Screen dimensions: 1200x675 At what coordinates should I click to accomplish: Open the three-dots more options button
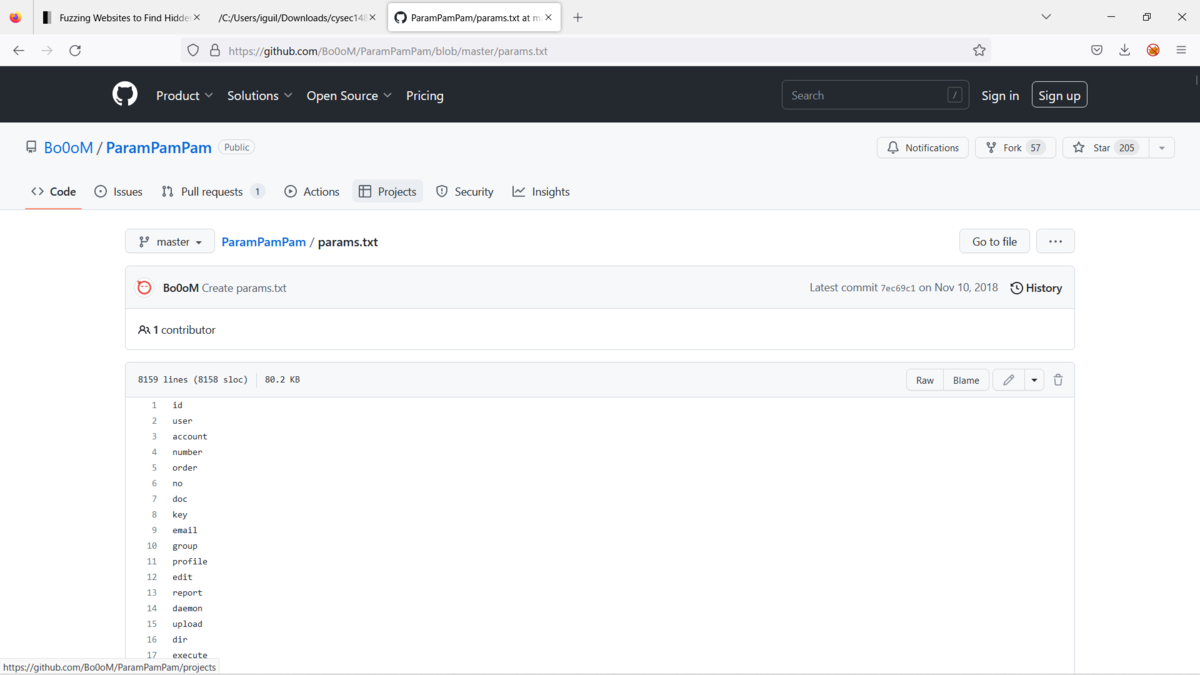pyautogui.click(x=1055, y=241)
